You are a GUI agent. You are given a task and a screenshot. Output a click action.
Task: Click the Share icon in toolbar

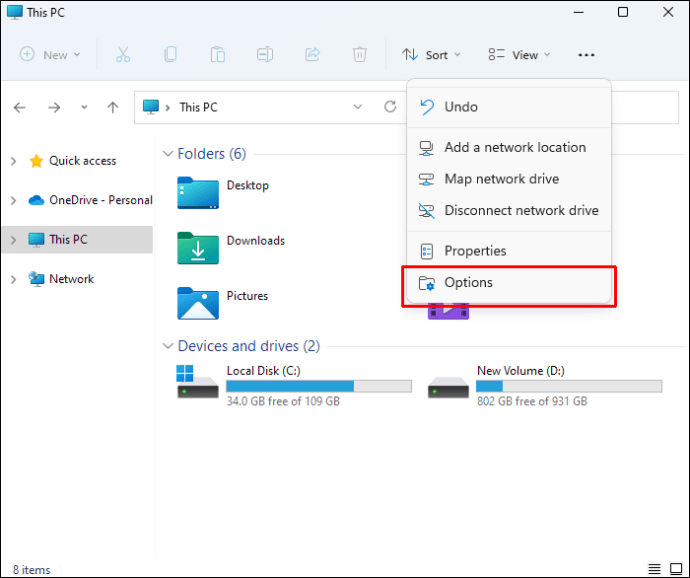[x=312, y=55]
